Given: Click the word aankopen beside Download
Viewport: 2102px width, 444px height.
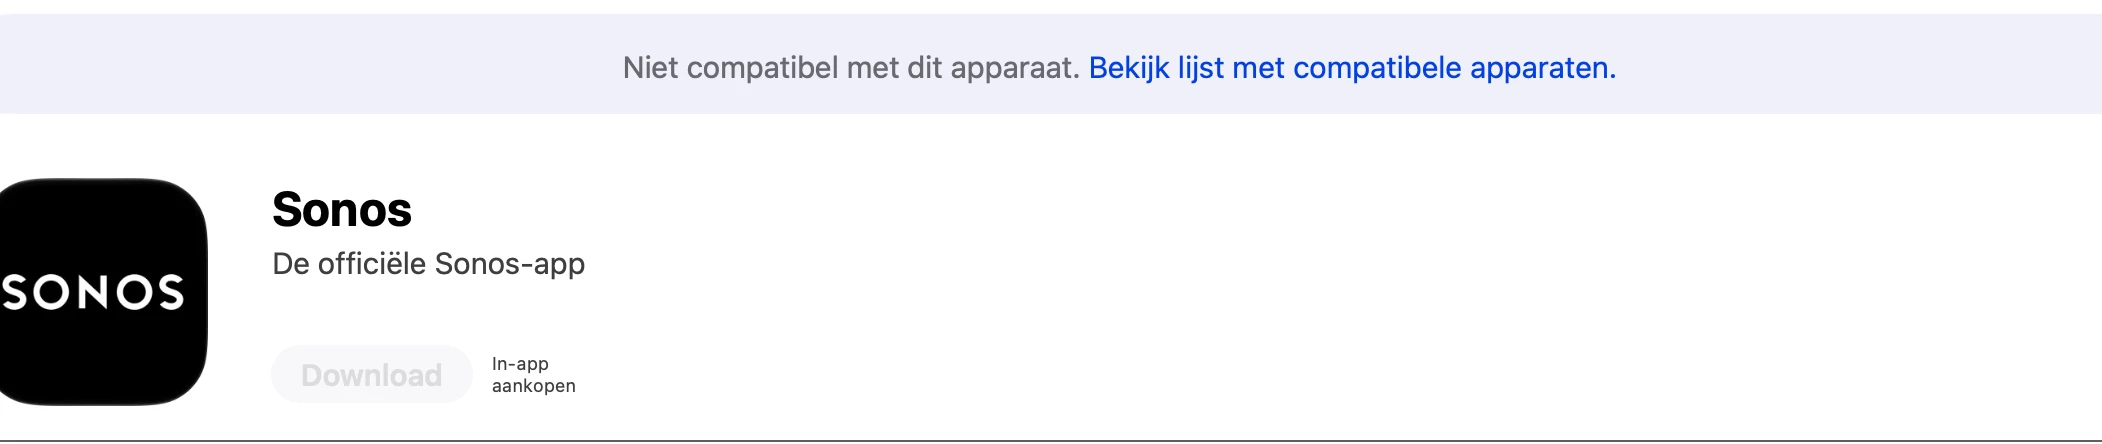Looking at the screenshot, I should click(x=533, y=386).
